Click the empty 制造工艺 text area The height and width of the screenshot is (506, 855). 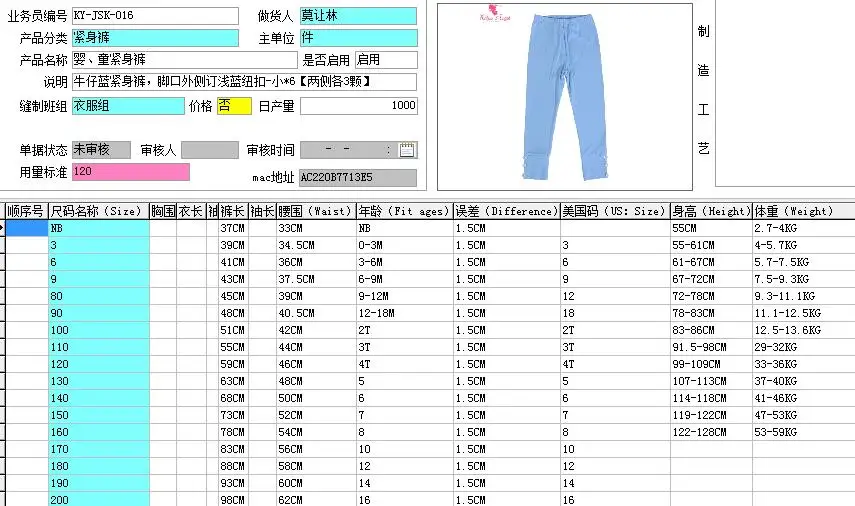785,93
